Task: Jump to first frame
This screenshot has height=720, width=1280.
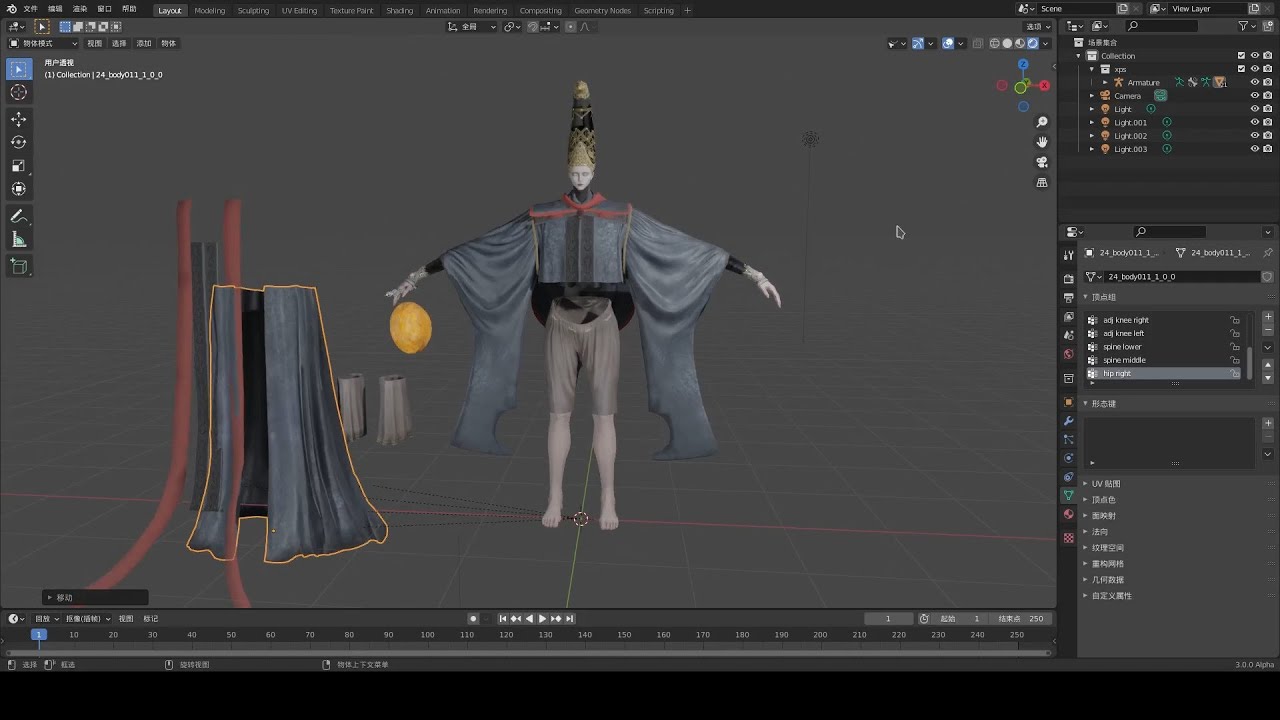Action: click(503, 619)
